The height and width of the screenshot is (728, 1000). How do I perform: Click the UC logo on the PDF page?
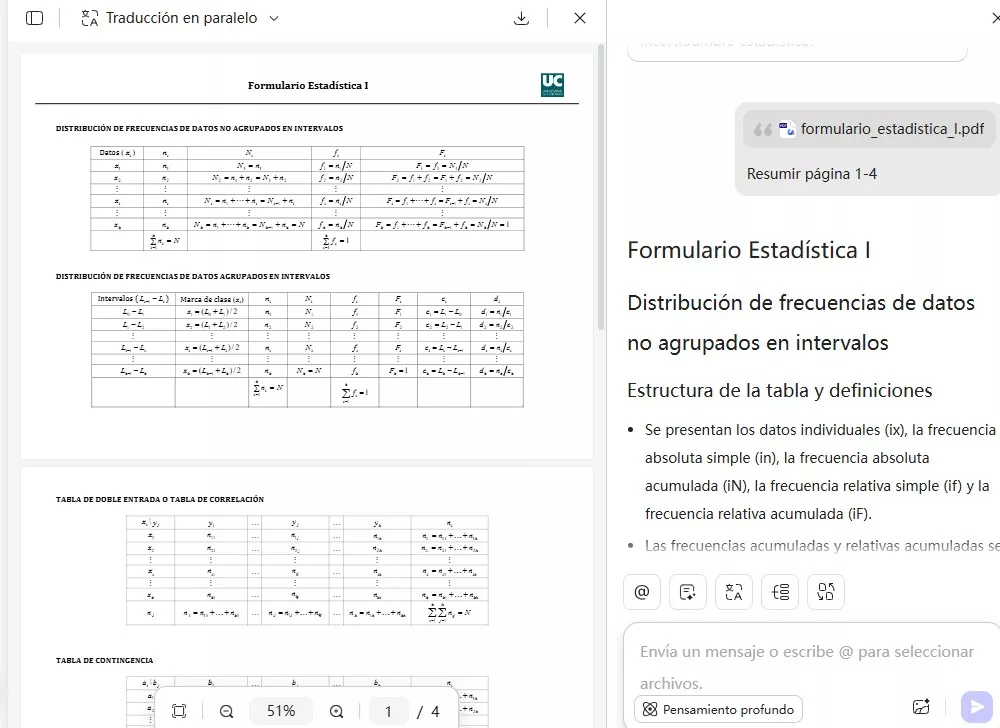click(552, 85)
